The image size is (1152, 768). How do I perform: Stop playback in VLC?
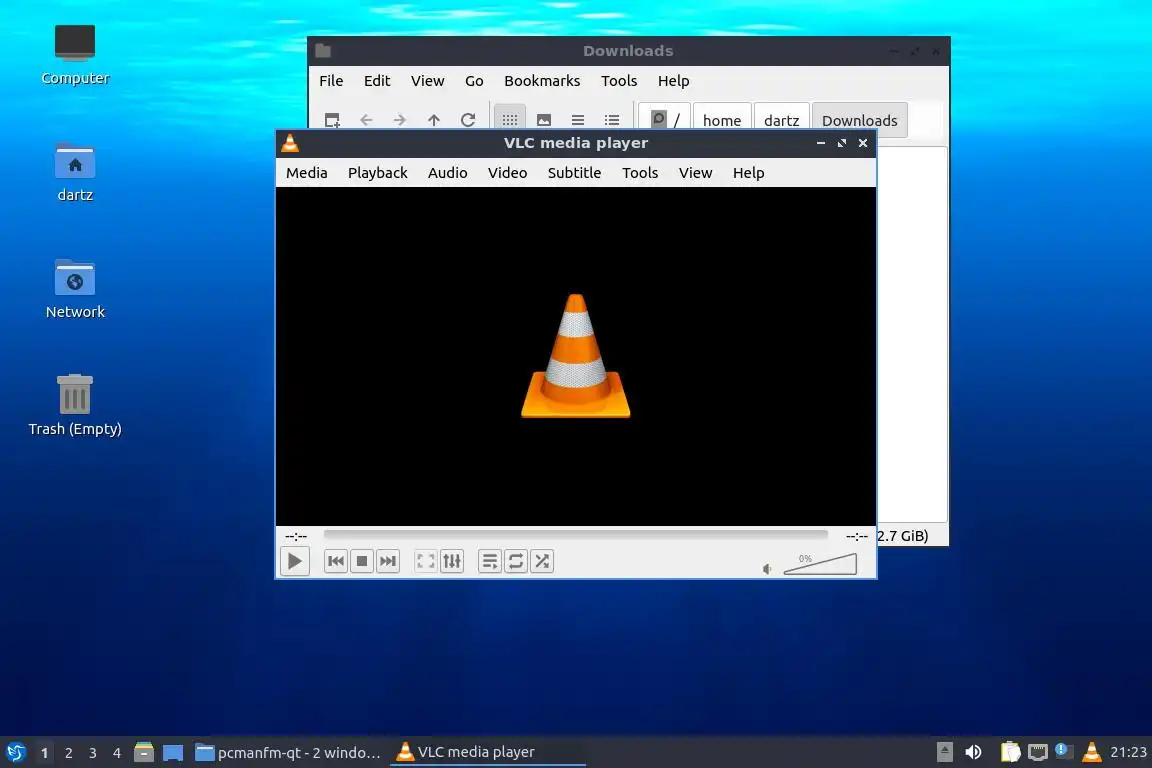click(361, 561)
